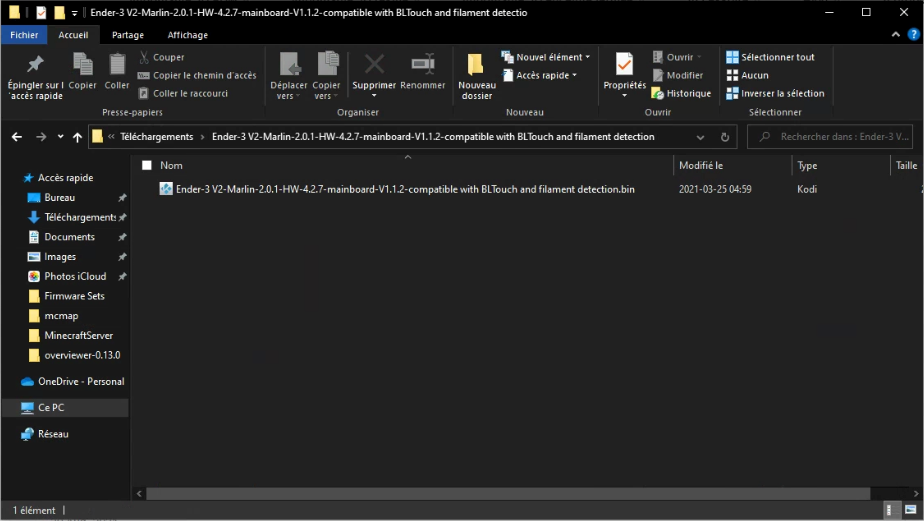Open the MinecraftServer folder
924x521 pixels.
[78, 335]
